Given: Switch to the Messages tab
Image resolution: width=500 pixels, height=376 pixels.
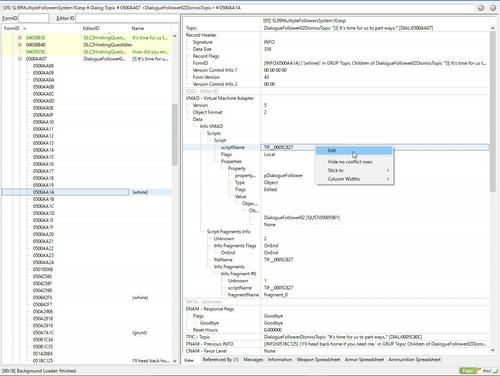Looking at the screenshot, I should click(253, 360).
